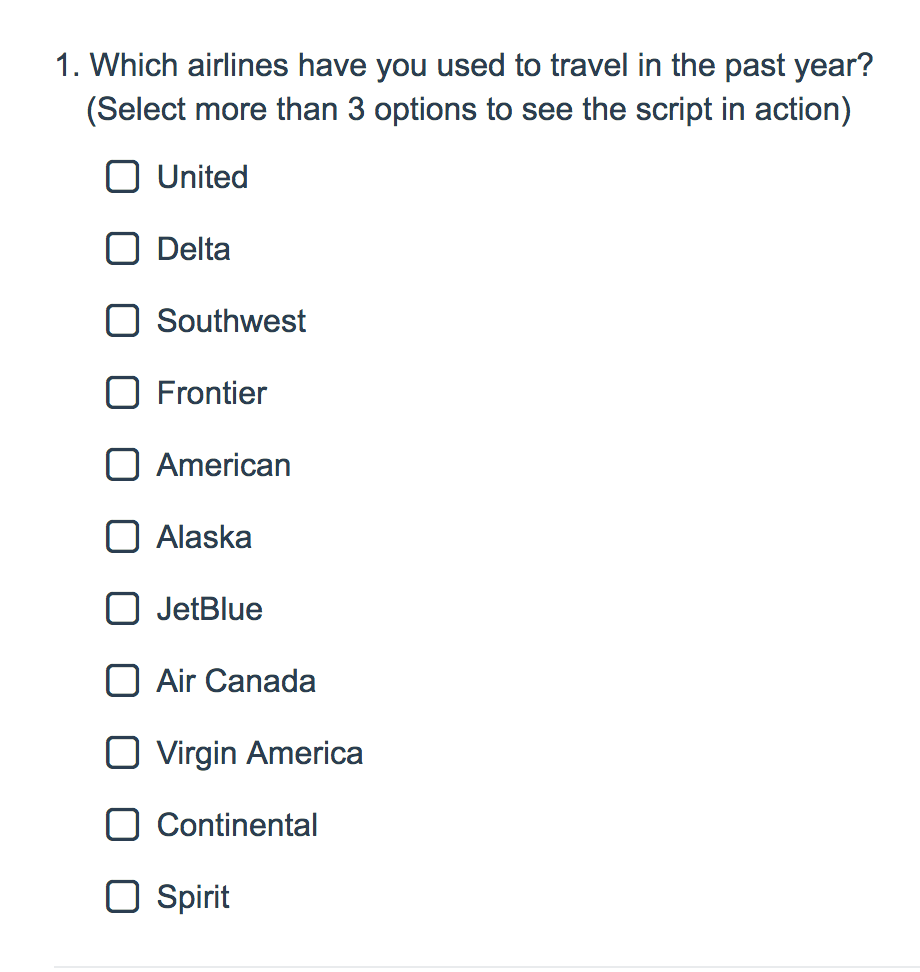Screen dimensions: 920x972
Task: Check the Frontier checkbox
Action: 122,393
